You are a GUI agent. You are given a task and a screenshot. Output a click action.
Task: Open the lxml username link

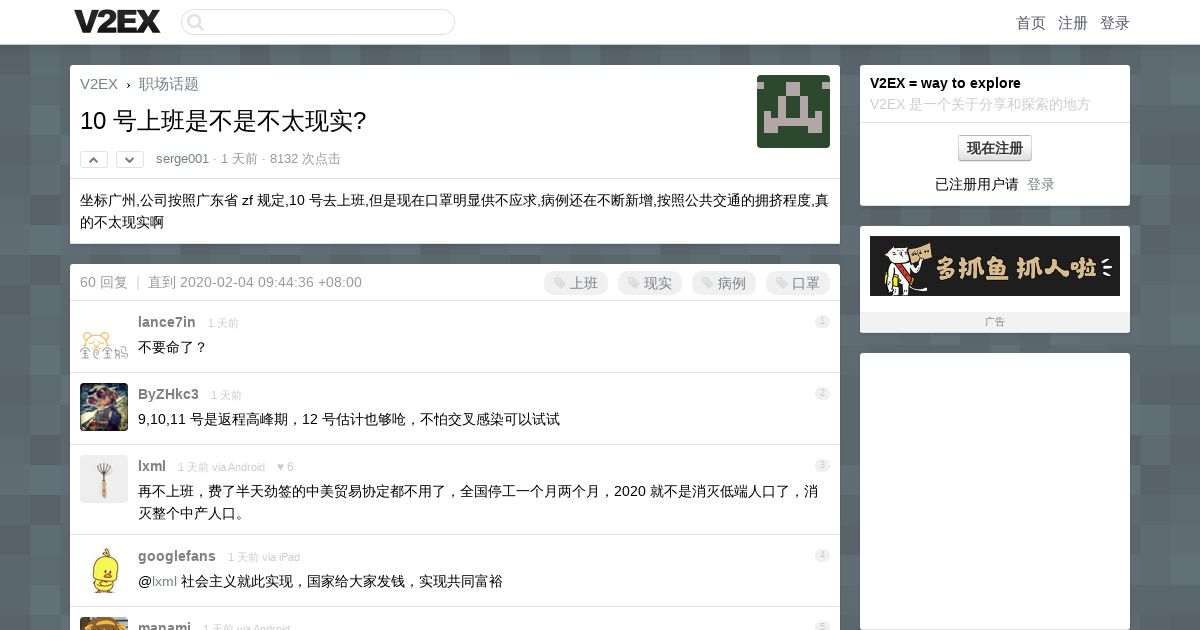coord(152,466)
